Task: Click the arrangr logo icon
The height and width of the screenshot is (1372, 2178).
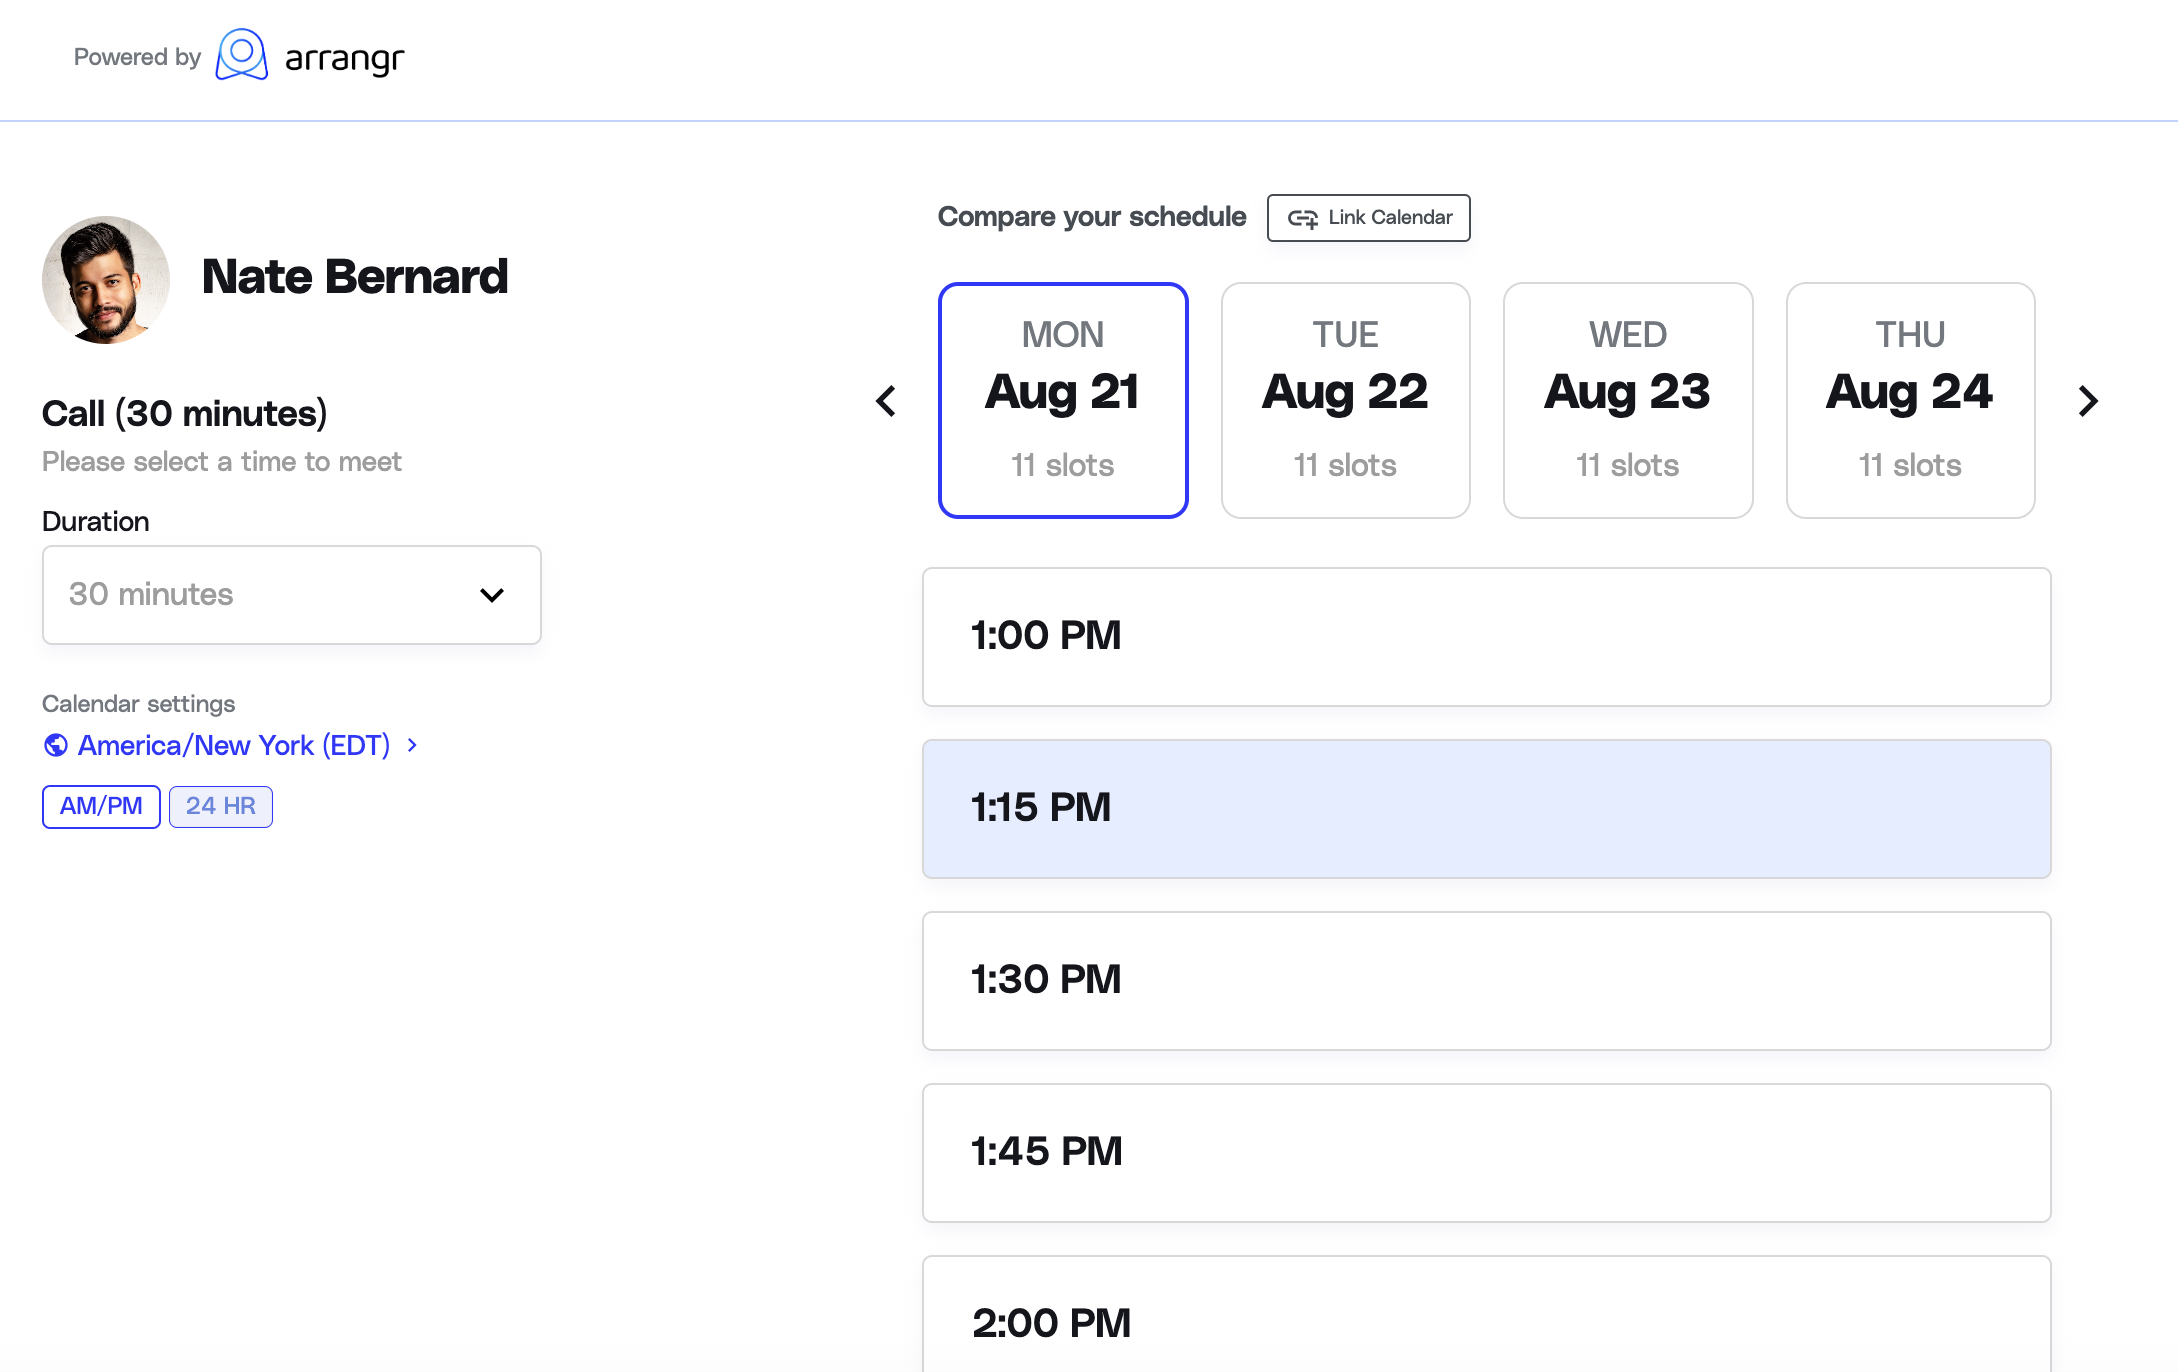Action: tap(241, 55)
